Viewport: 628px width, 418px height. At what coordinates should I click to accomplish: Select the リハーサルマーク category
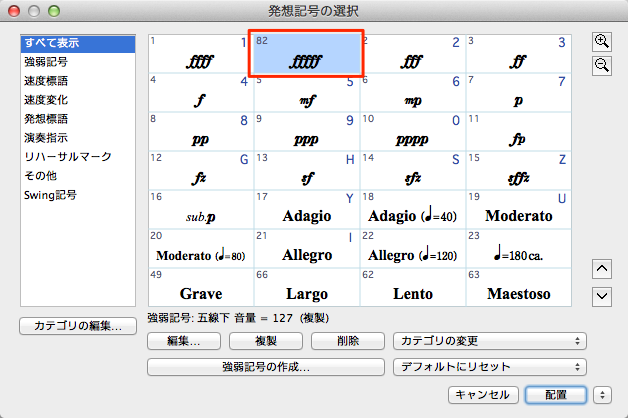(78, 157)
